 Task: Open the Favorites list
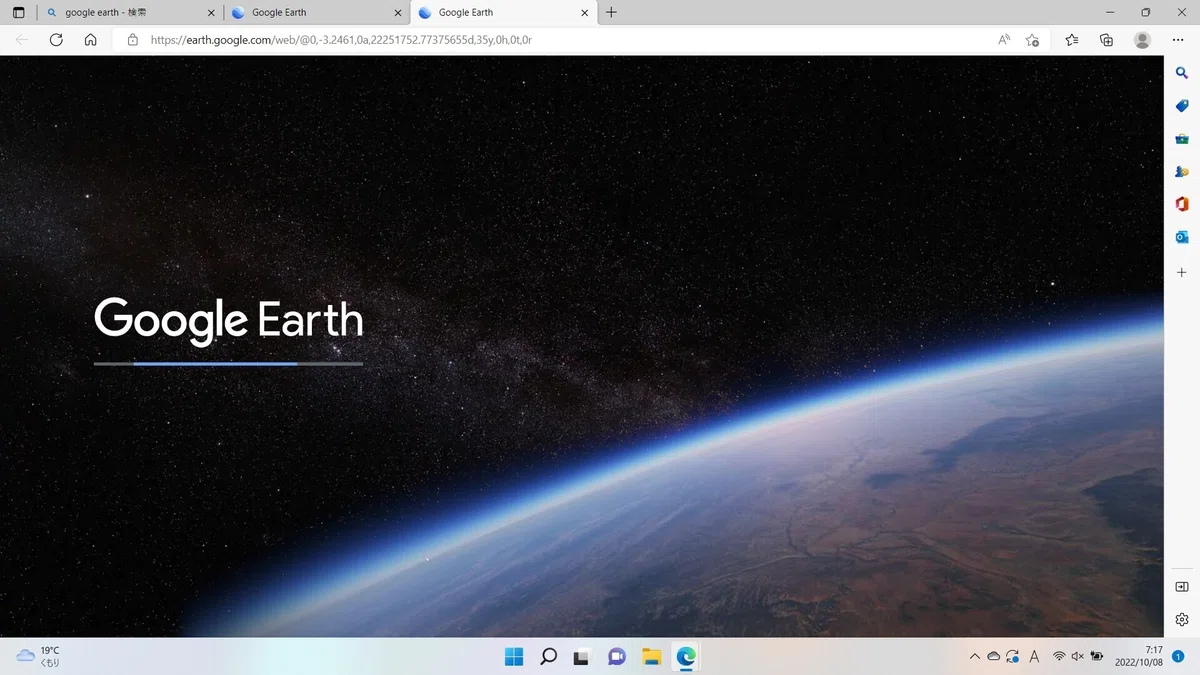(x=1072, y=40)
